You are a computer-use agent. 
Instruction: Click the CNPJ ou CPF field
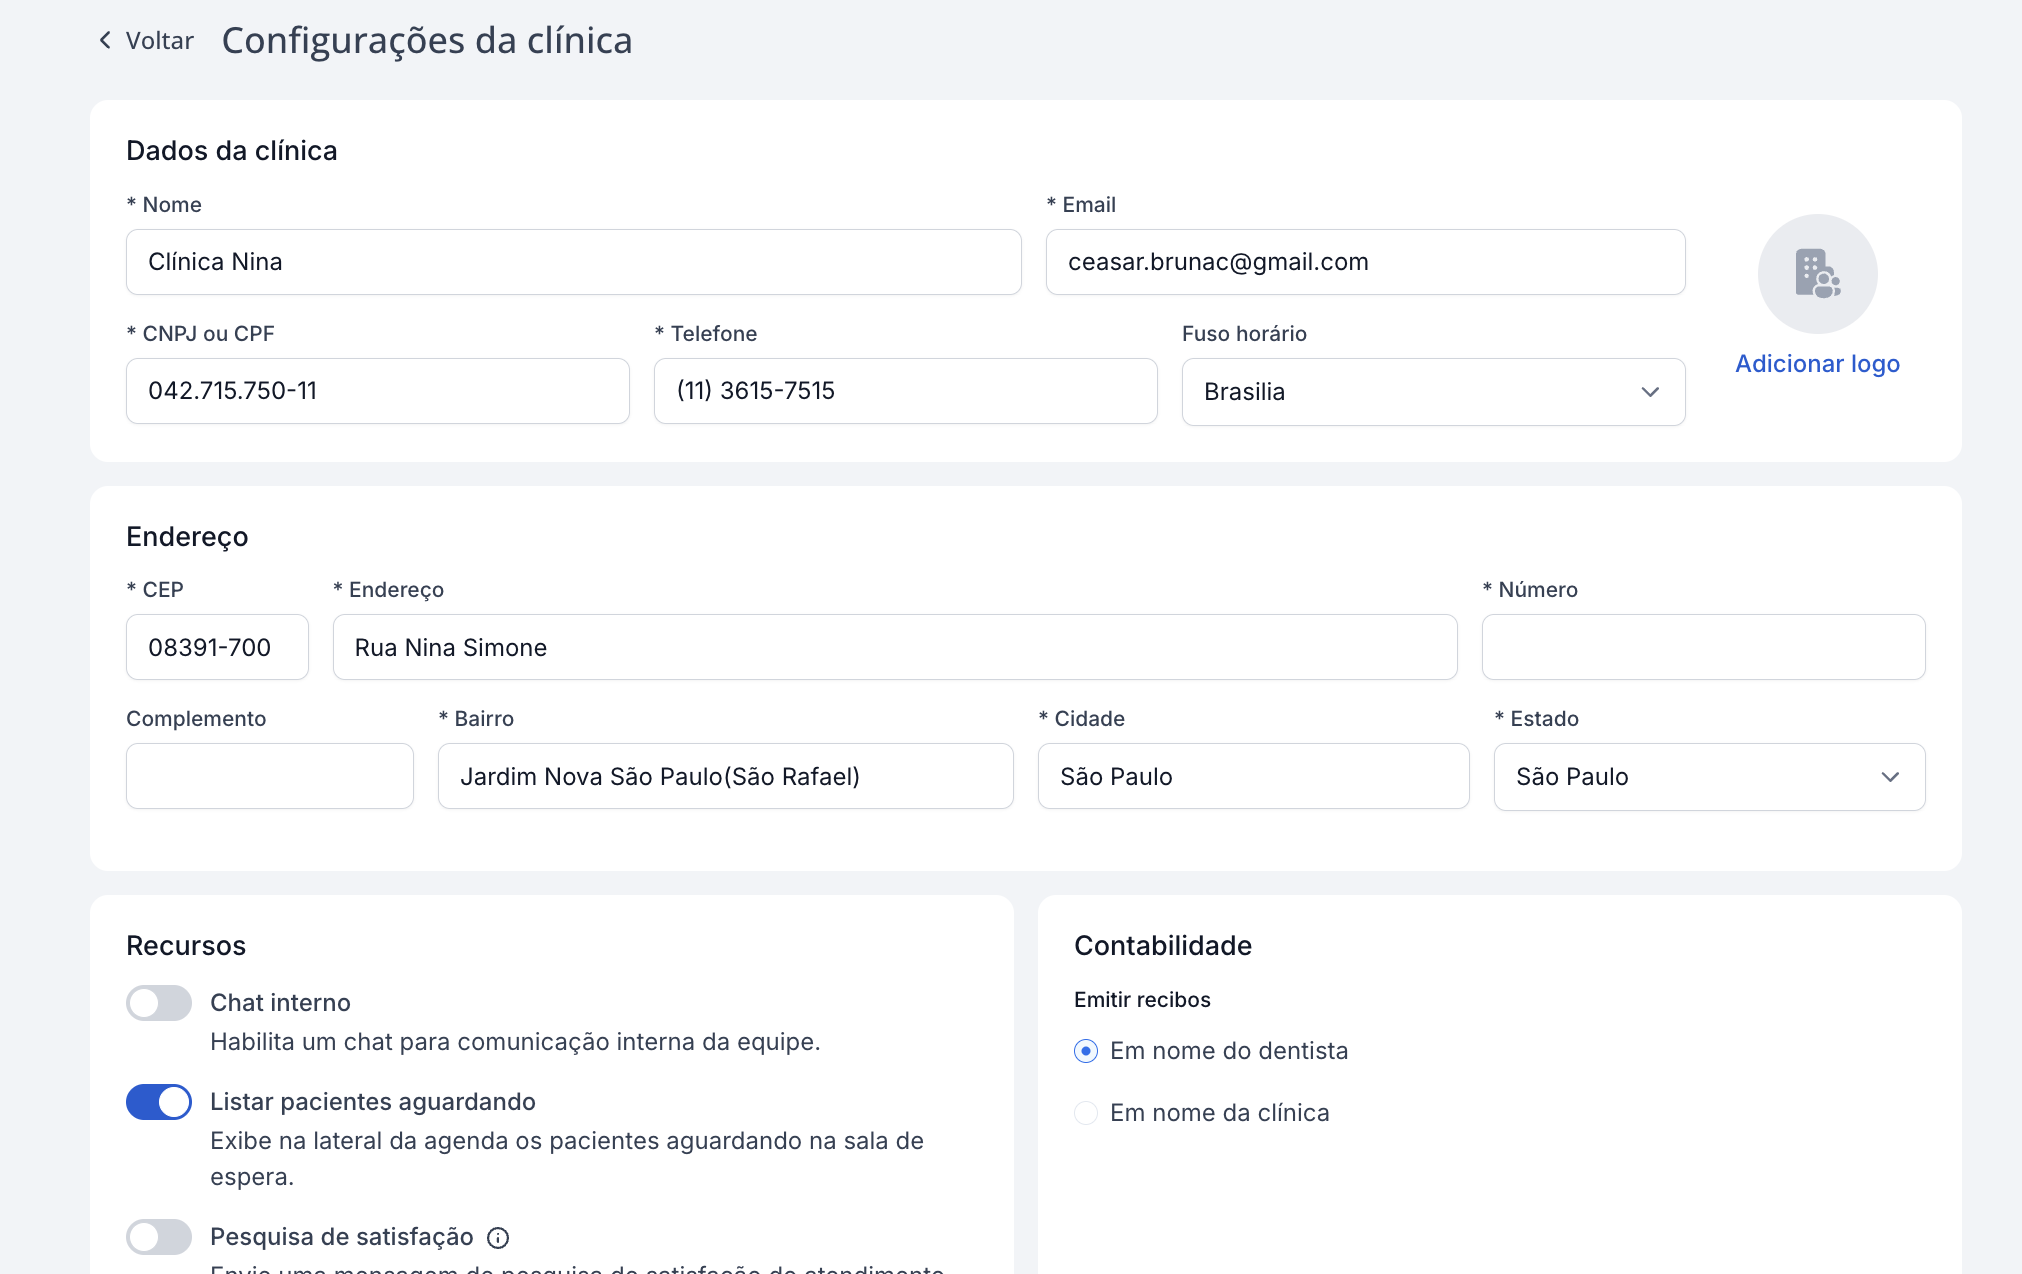pyautogui.click(x=377, y=391)
